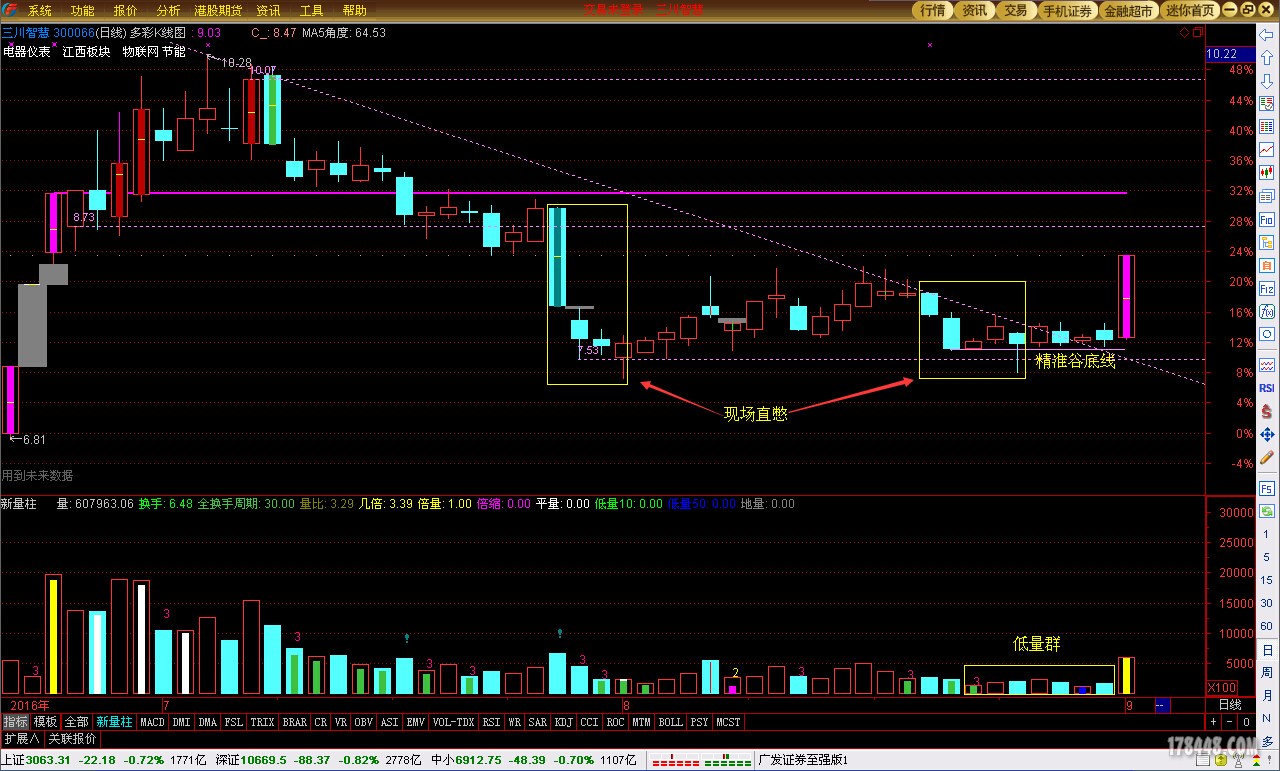Select the 多 multi-period button
Viewport: 1280px width, 771px height.
[x=1267, y=741]
